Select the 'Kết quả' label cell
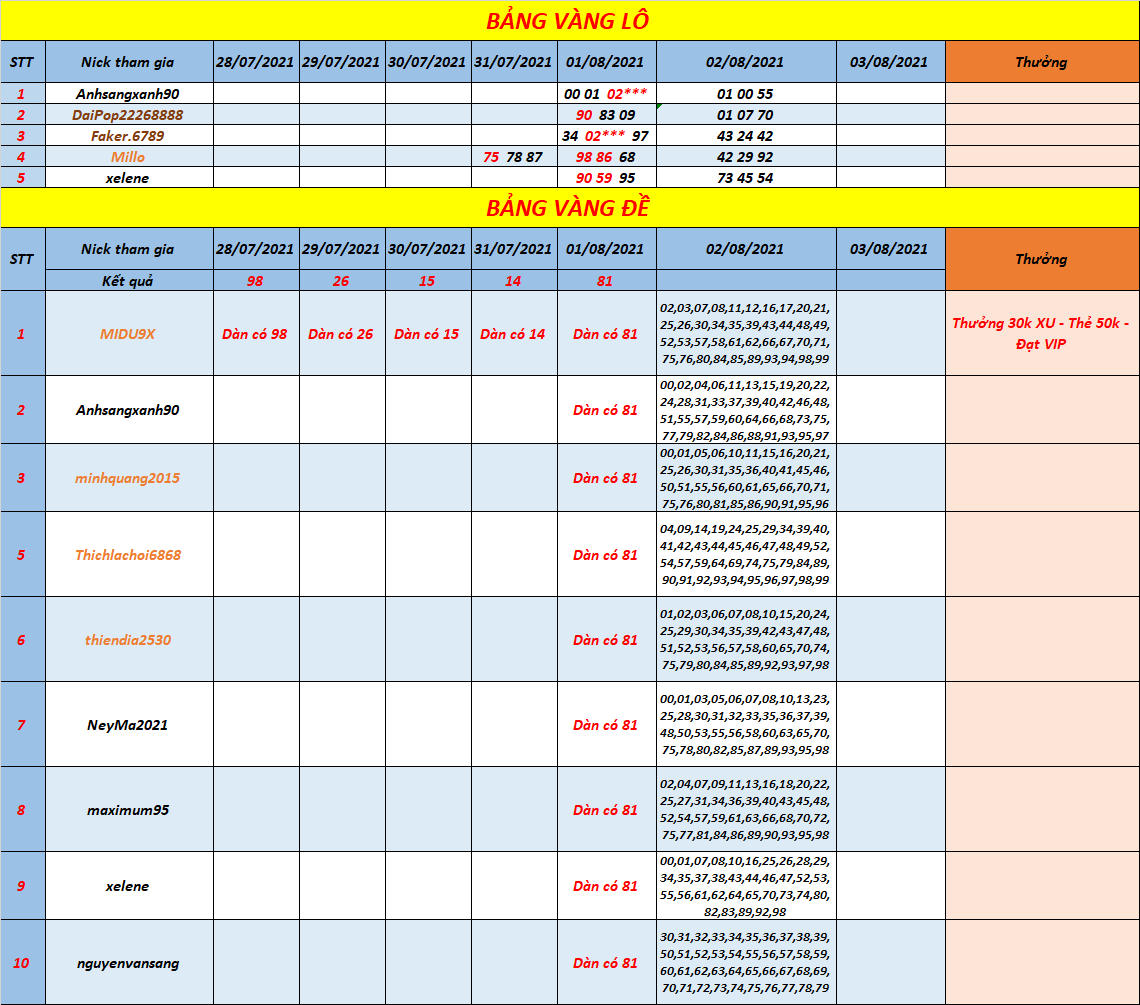Image resolution: width=1140 pixels, height=1005 pixels. click(x=128, y=281)
